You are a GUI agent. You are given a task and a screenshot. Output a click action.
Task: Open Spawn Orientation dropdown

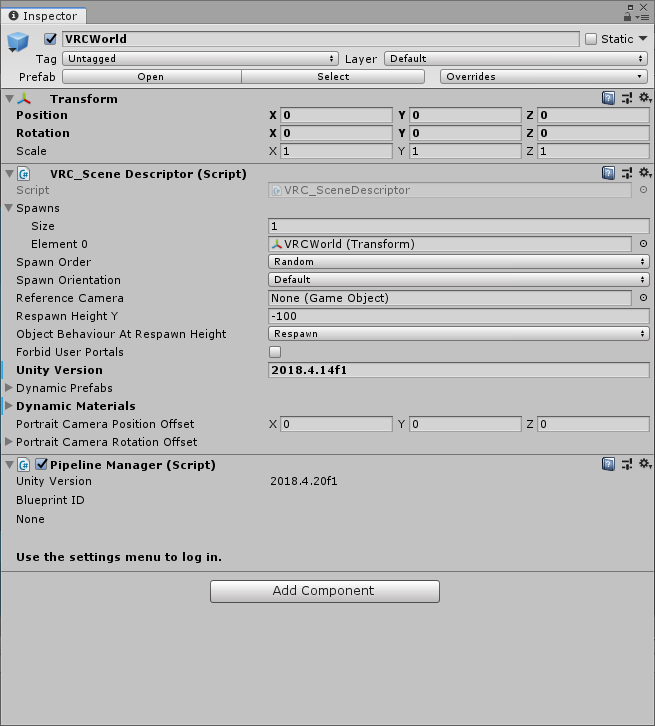459,280
